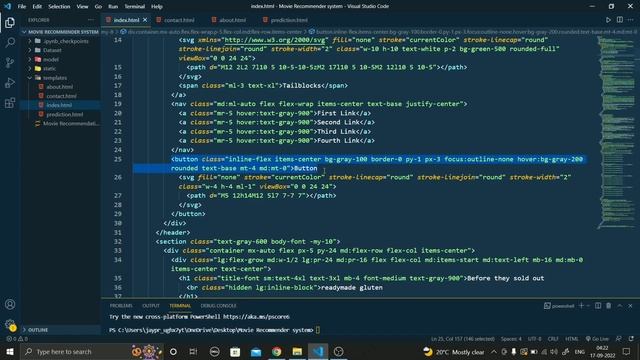Expand the Outline section
Screen dimensions: 640x360
coord(60,329)
